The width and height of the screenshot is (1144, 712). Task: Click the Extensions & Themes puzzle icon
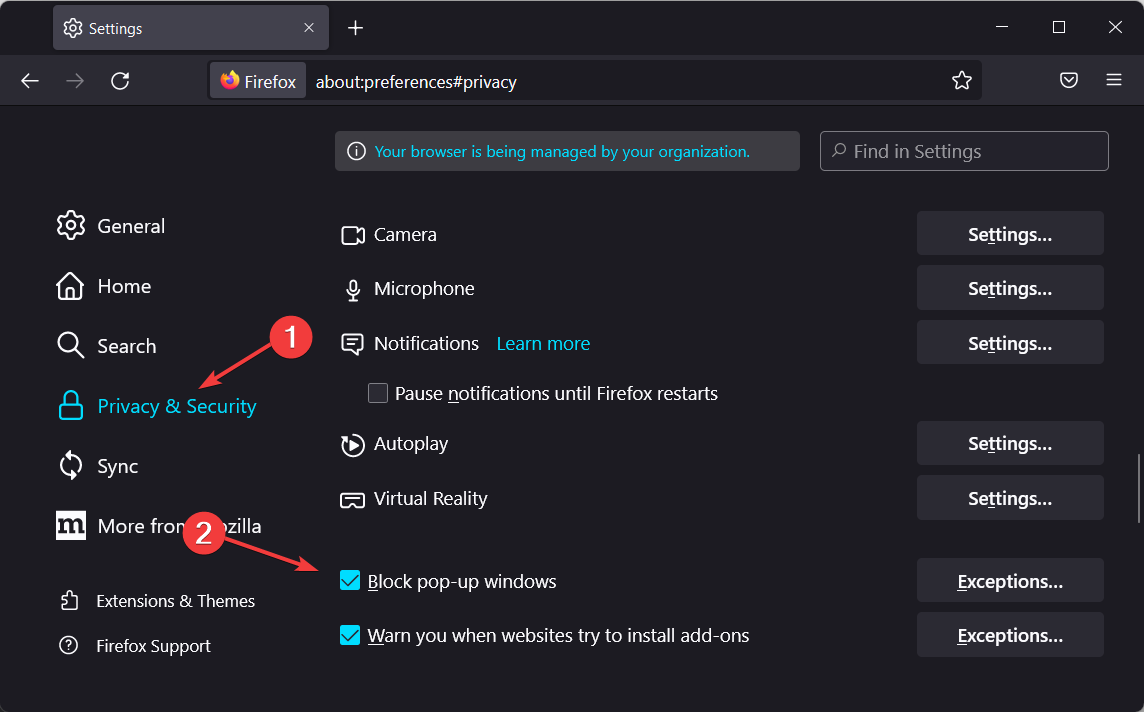69,600
